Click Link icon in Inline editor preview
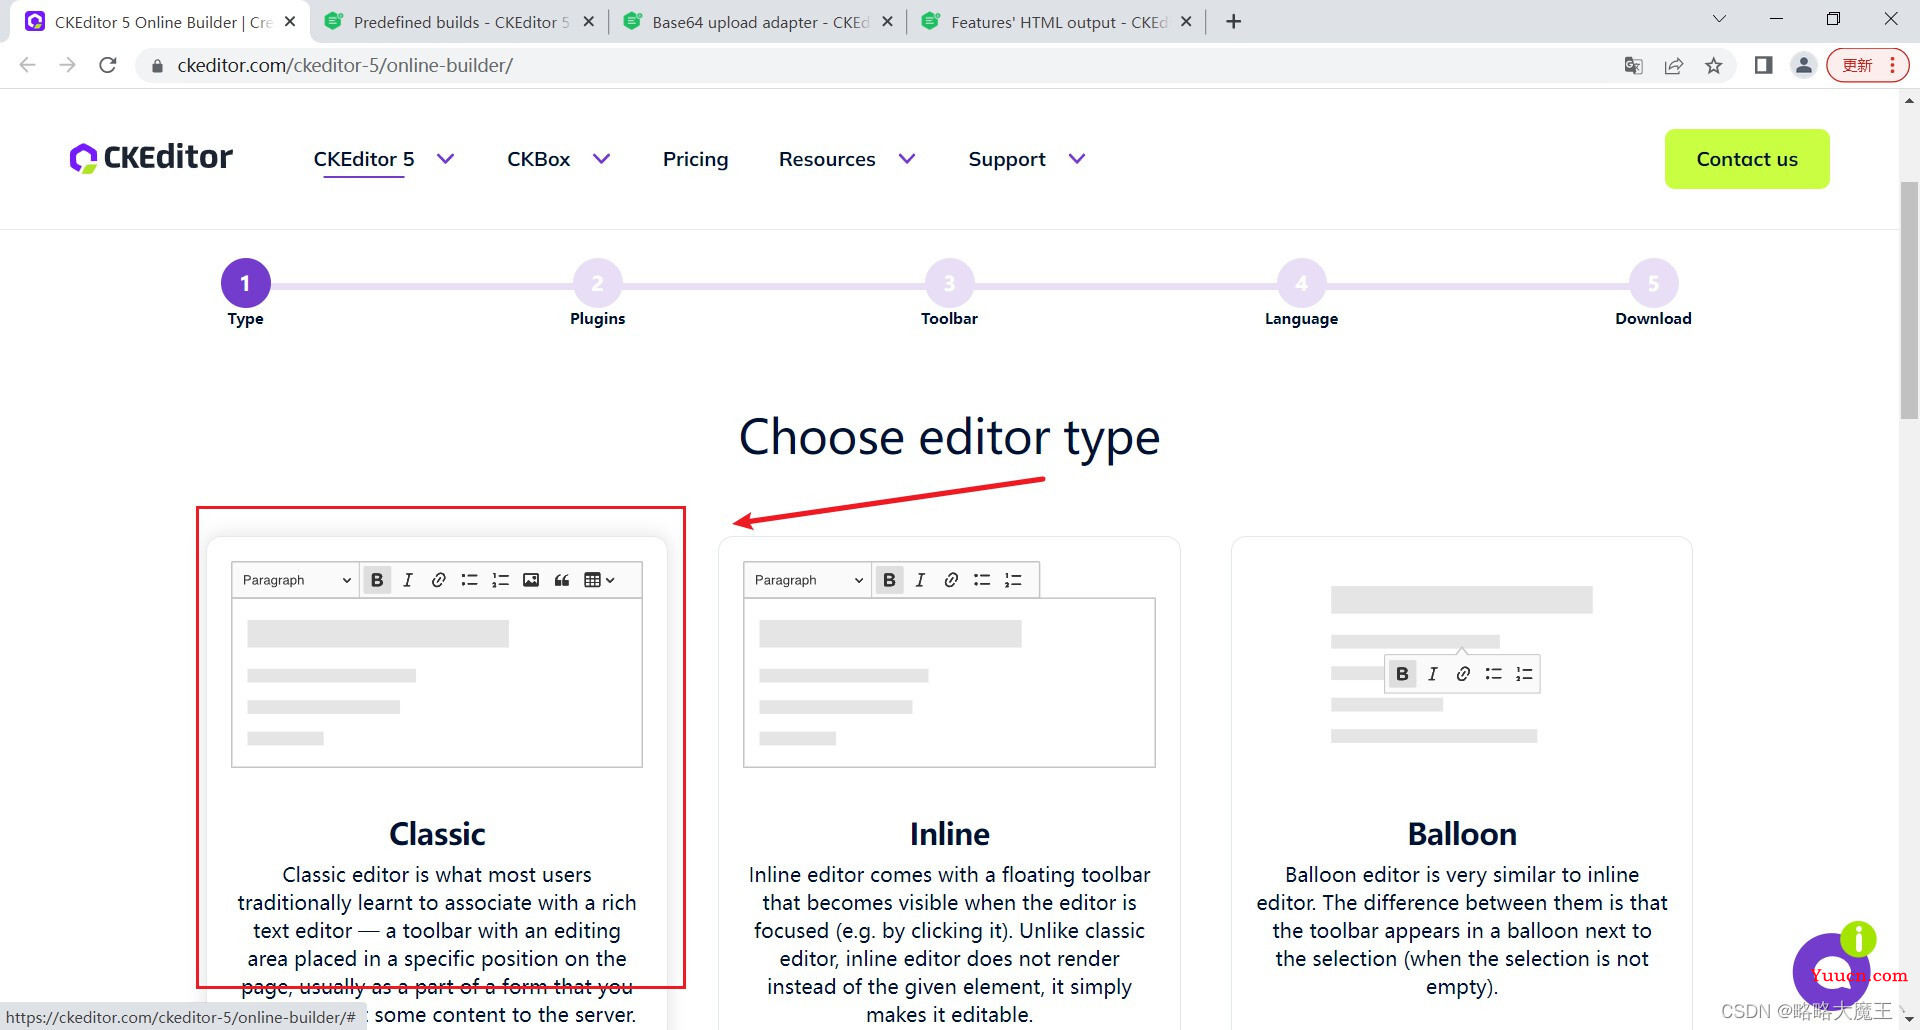 click(951, 580)
